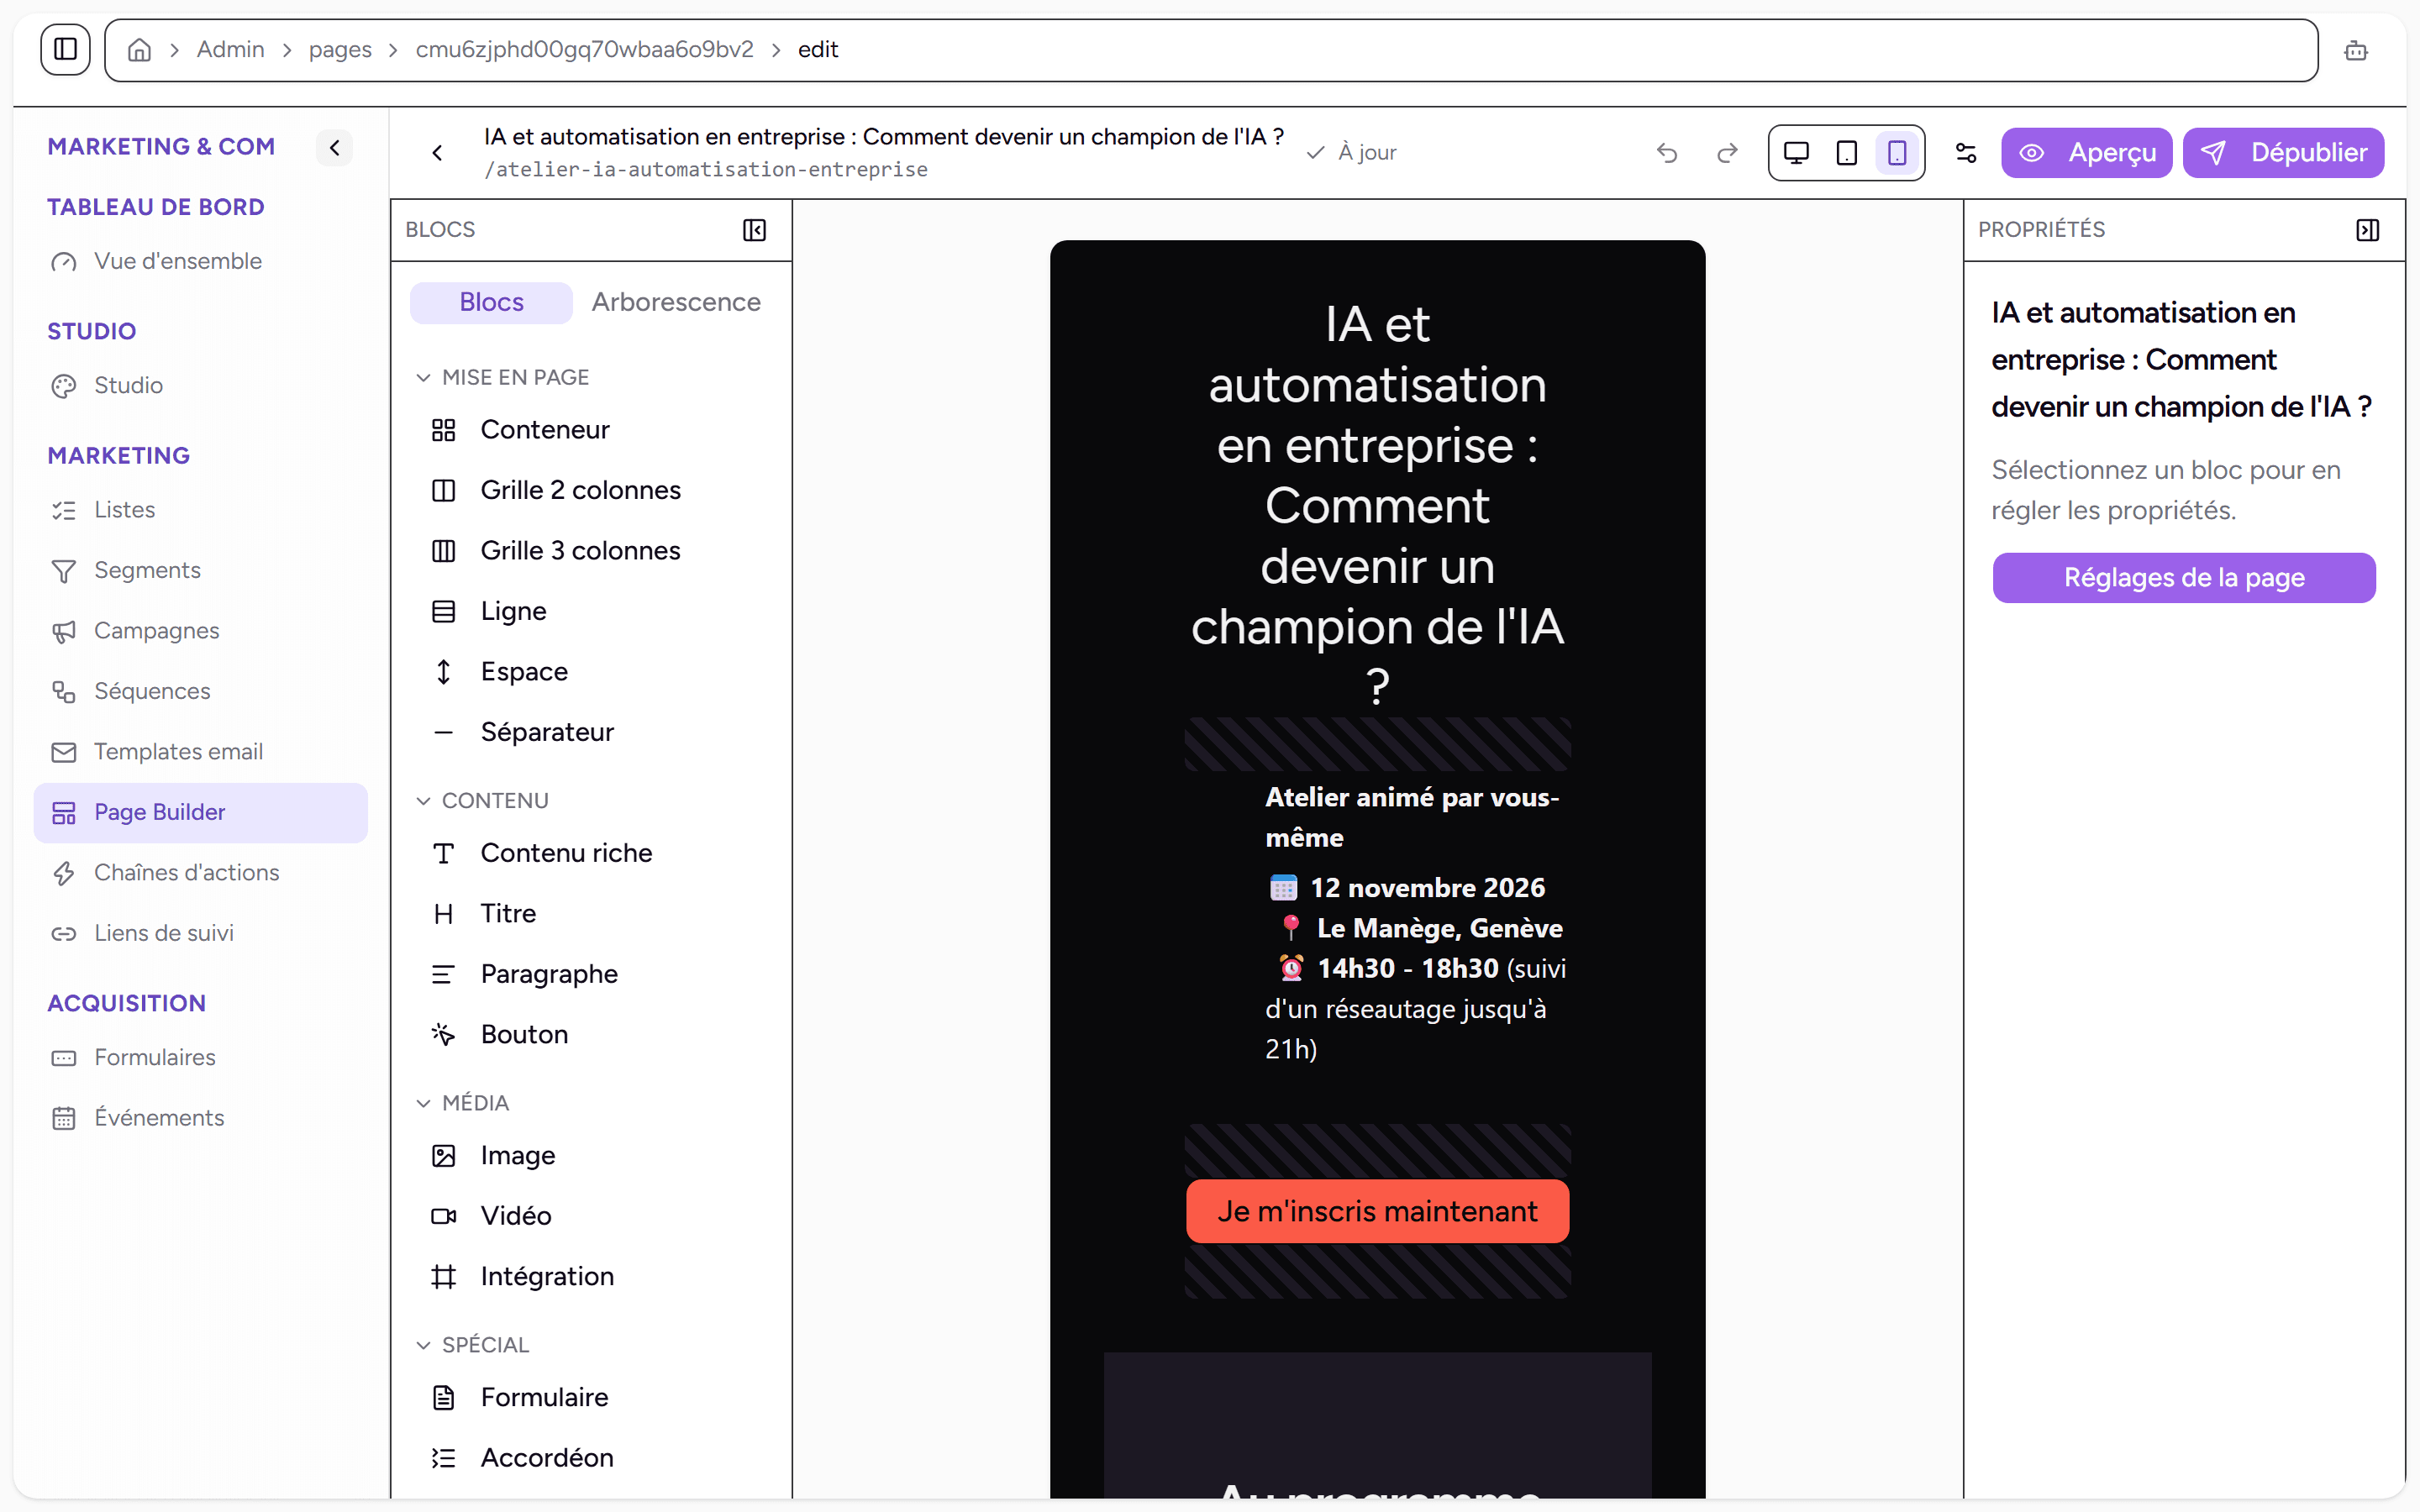Screen dimensions: 2420x1512
Task: Collapse the Spécial section
Action: (x=473, y=1344)
